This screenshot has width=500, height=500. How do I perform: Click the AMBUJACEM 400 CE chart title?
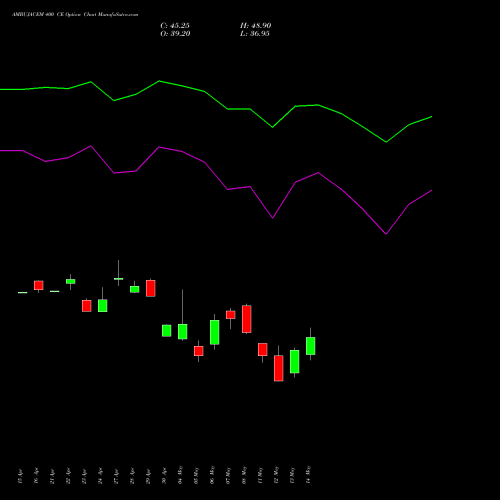point(75,15)
